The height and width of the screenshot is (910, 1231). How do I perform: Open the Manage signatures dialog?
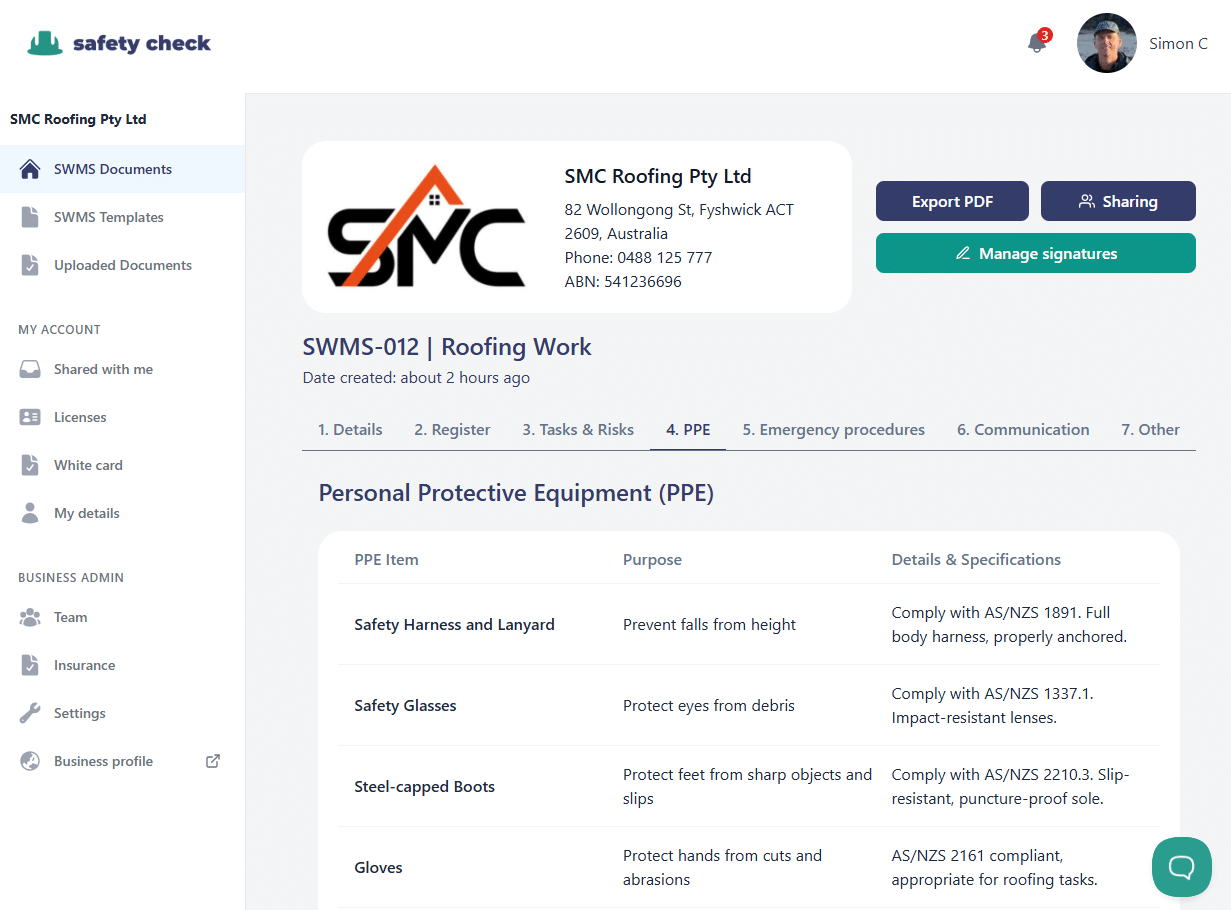click(1035, 253)
